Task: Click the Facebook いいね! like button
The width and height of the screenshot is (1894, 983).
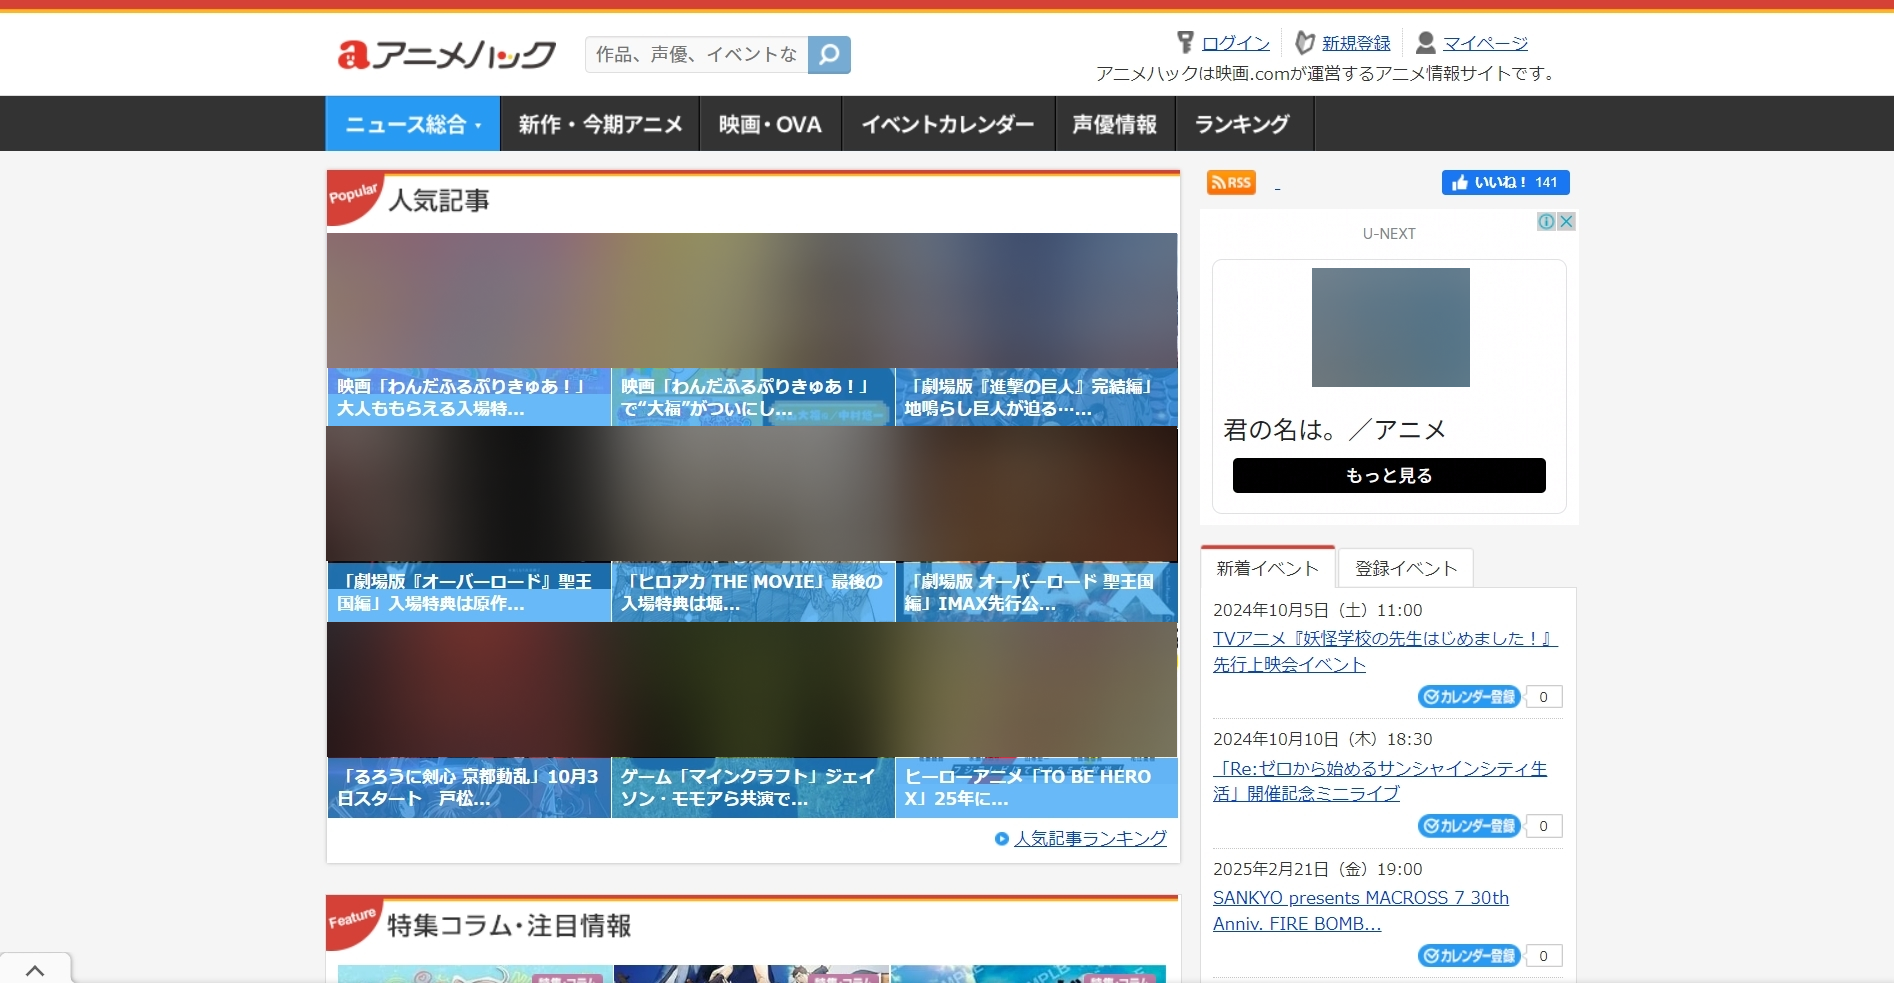Action: click(x=1505, y=182)
